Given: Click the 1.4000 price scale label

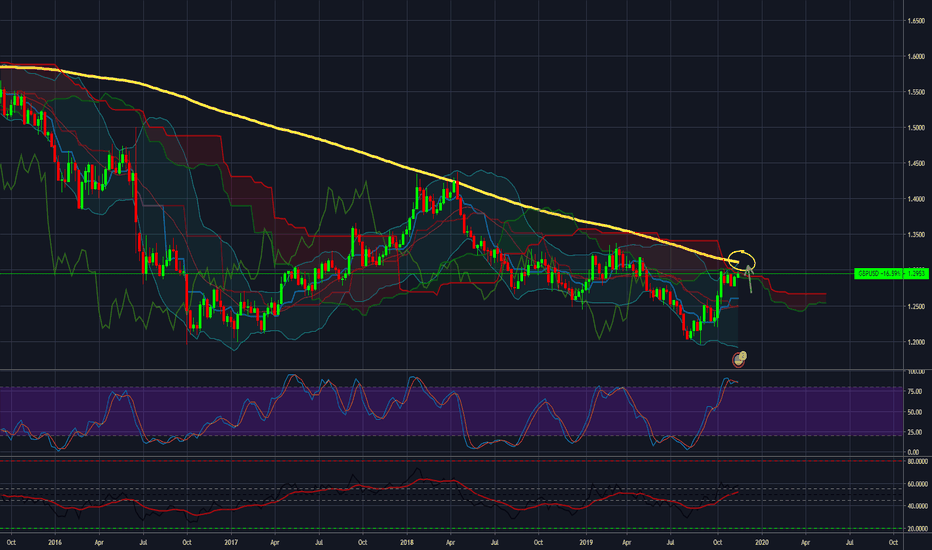Looking at the screenshot, I should (x=914, y=199).
